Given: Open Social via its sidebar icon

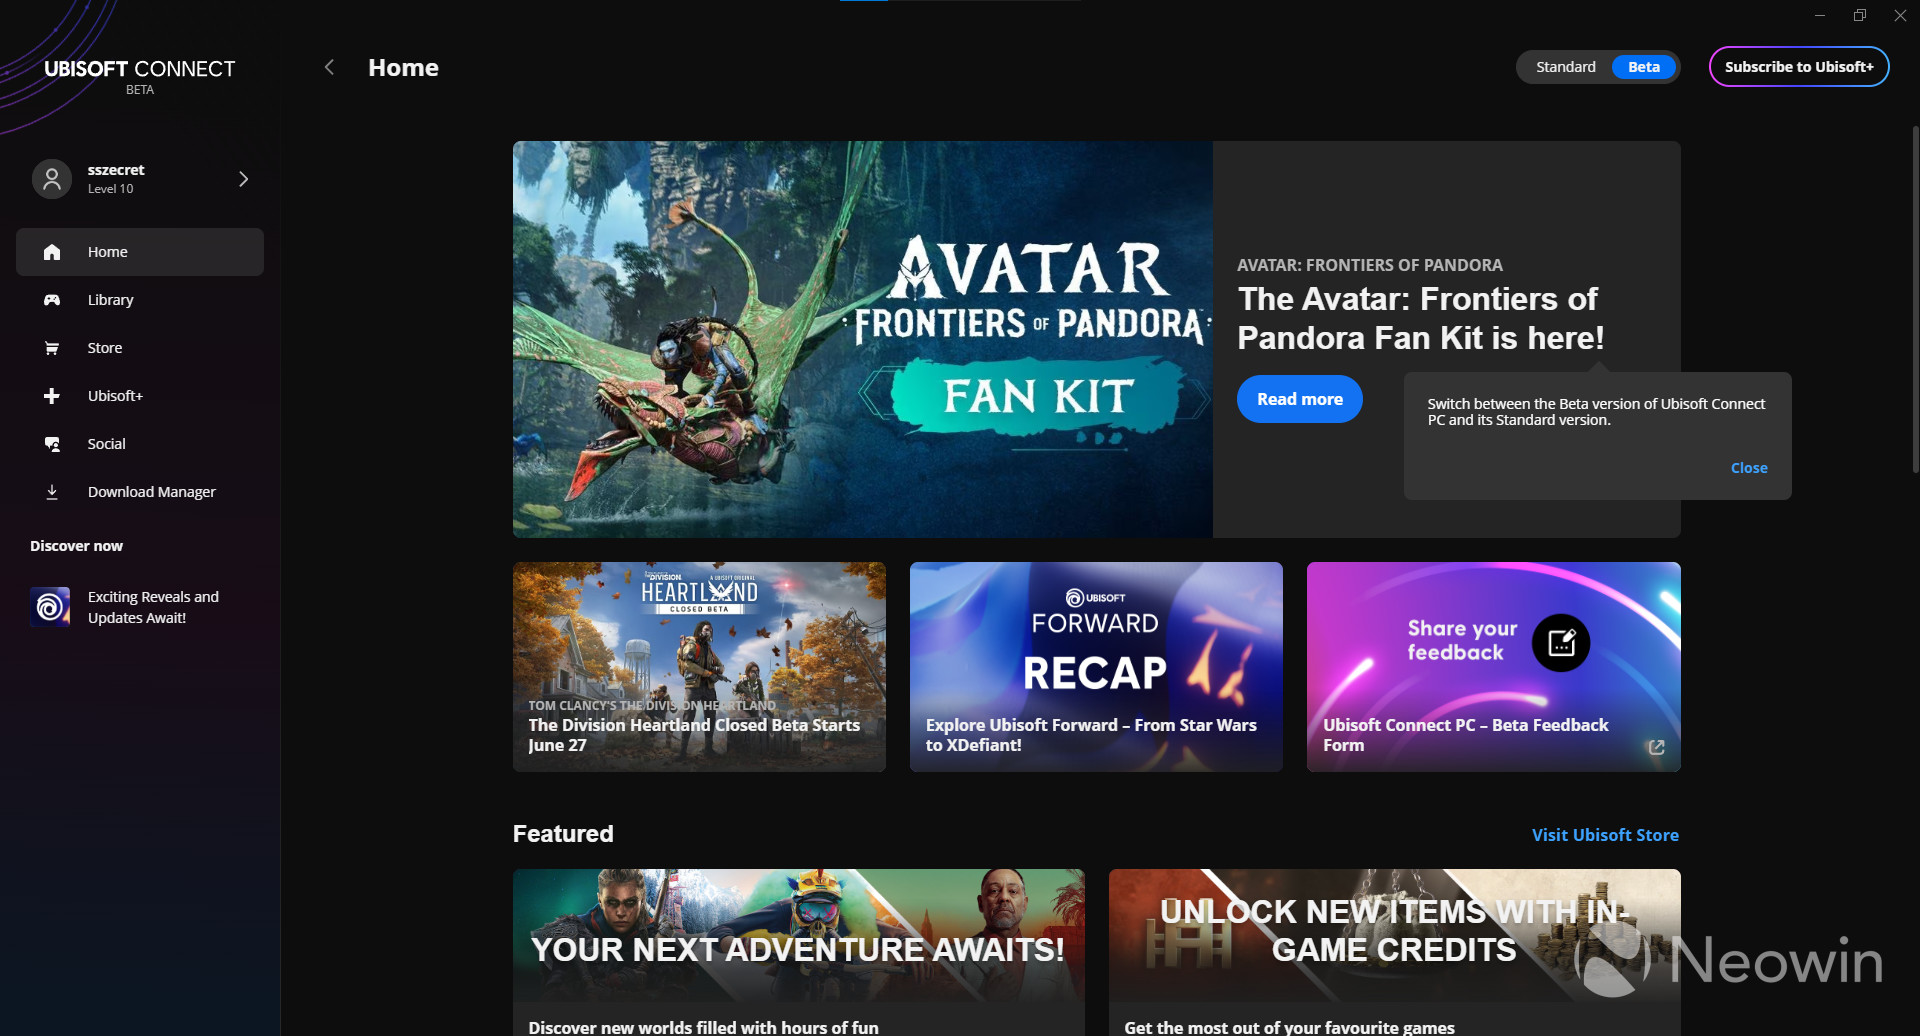Looking at the screenshot, I should pyautogui.click(x=51, y=443).
